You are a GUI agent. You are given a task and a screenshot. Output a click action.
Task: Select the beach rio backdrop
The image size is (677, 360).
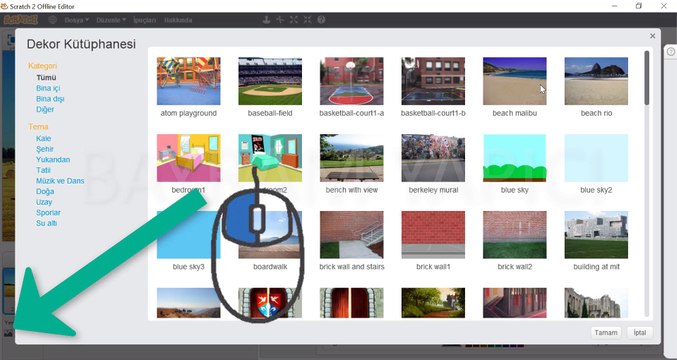pyautogui.click(x=596, y=81)
